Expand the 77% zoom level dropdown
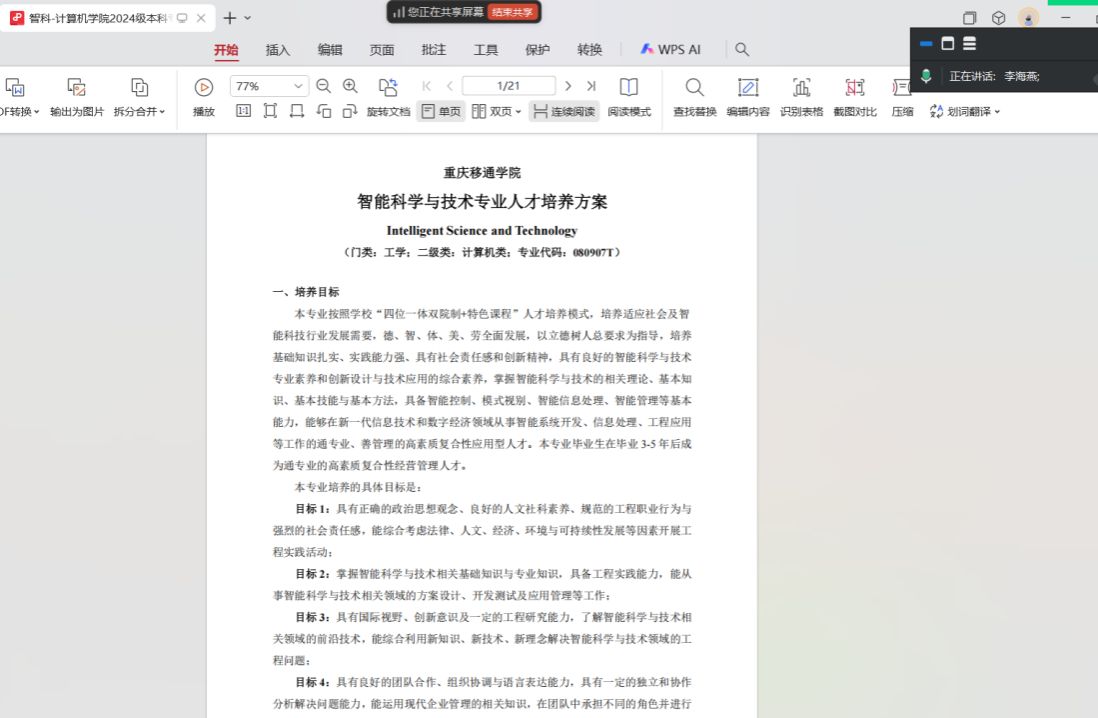The image size is (1098, 718). click(298, 87)
